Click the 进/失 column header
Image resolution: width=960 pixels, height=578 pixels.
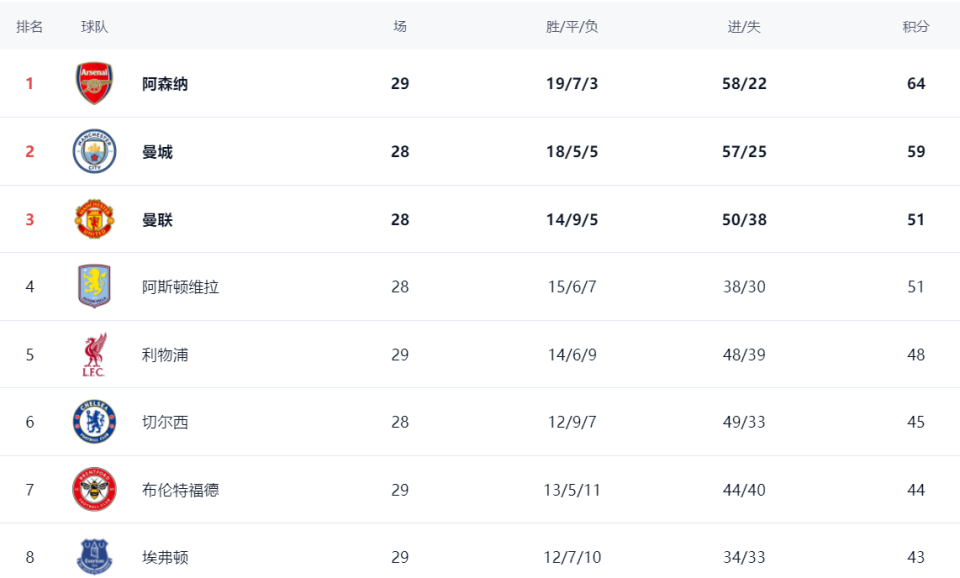(744, 27)
